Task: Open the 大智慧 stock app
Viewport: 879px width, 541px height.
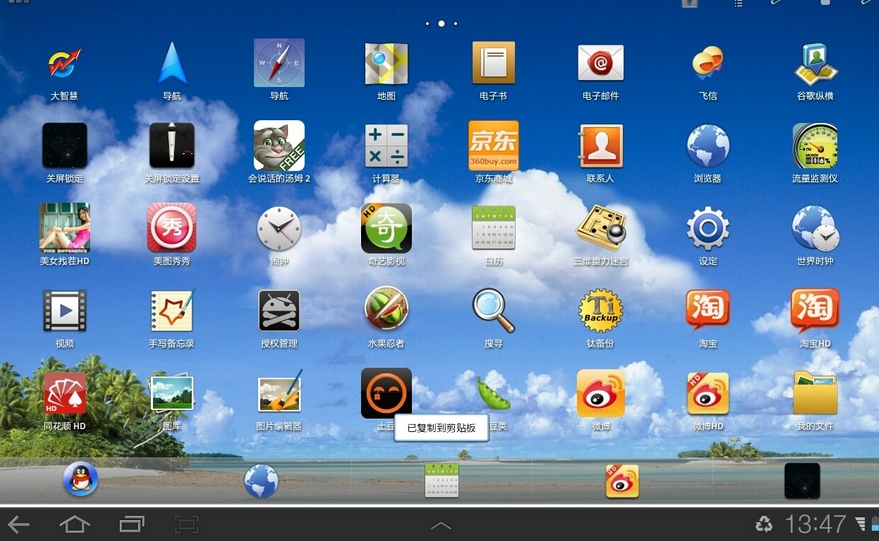Action: 64,63
